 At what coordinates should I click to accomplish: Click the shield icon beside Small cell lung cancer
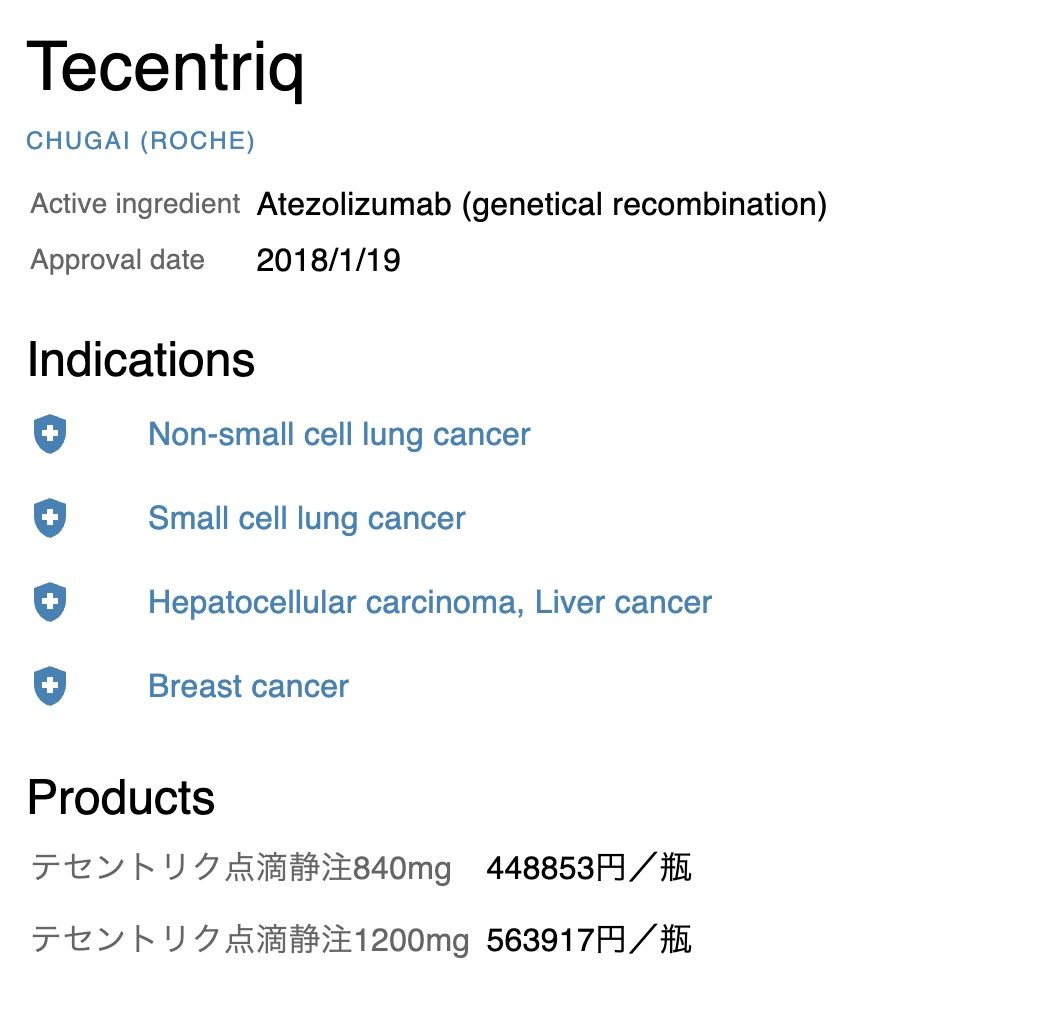click(50, 519)
